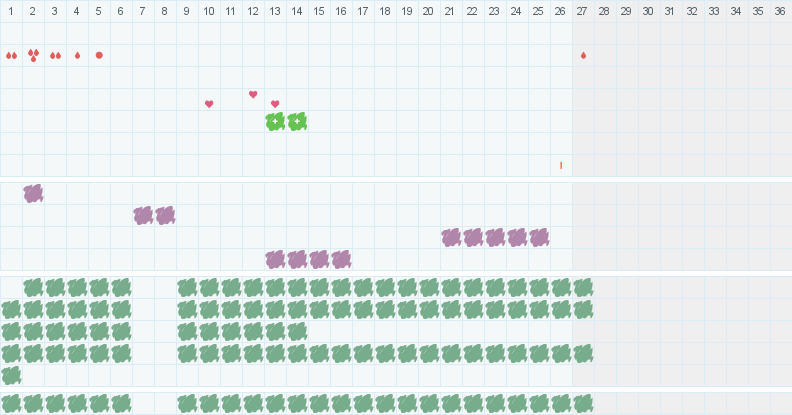Click the purple scribble mark on day 16
This screenshot has width=792, height=415.
point(341,260)
